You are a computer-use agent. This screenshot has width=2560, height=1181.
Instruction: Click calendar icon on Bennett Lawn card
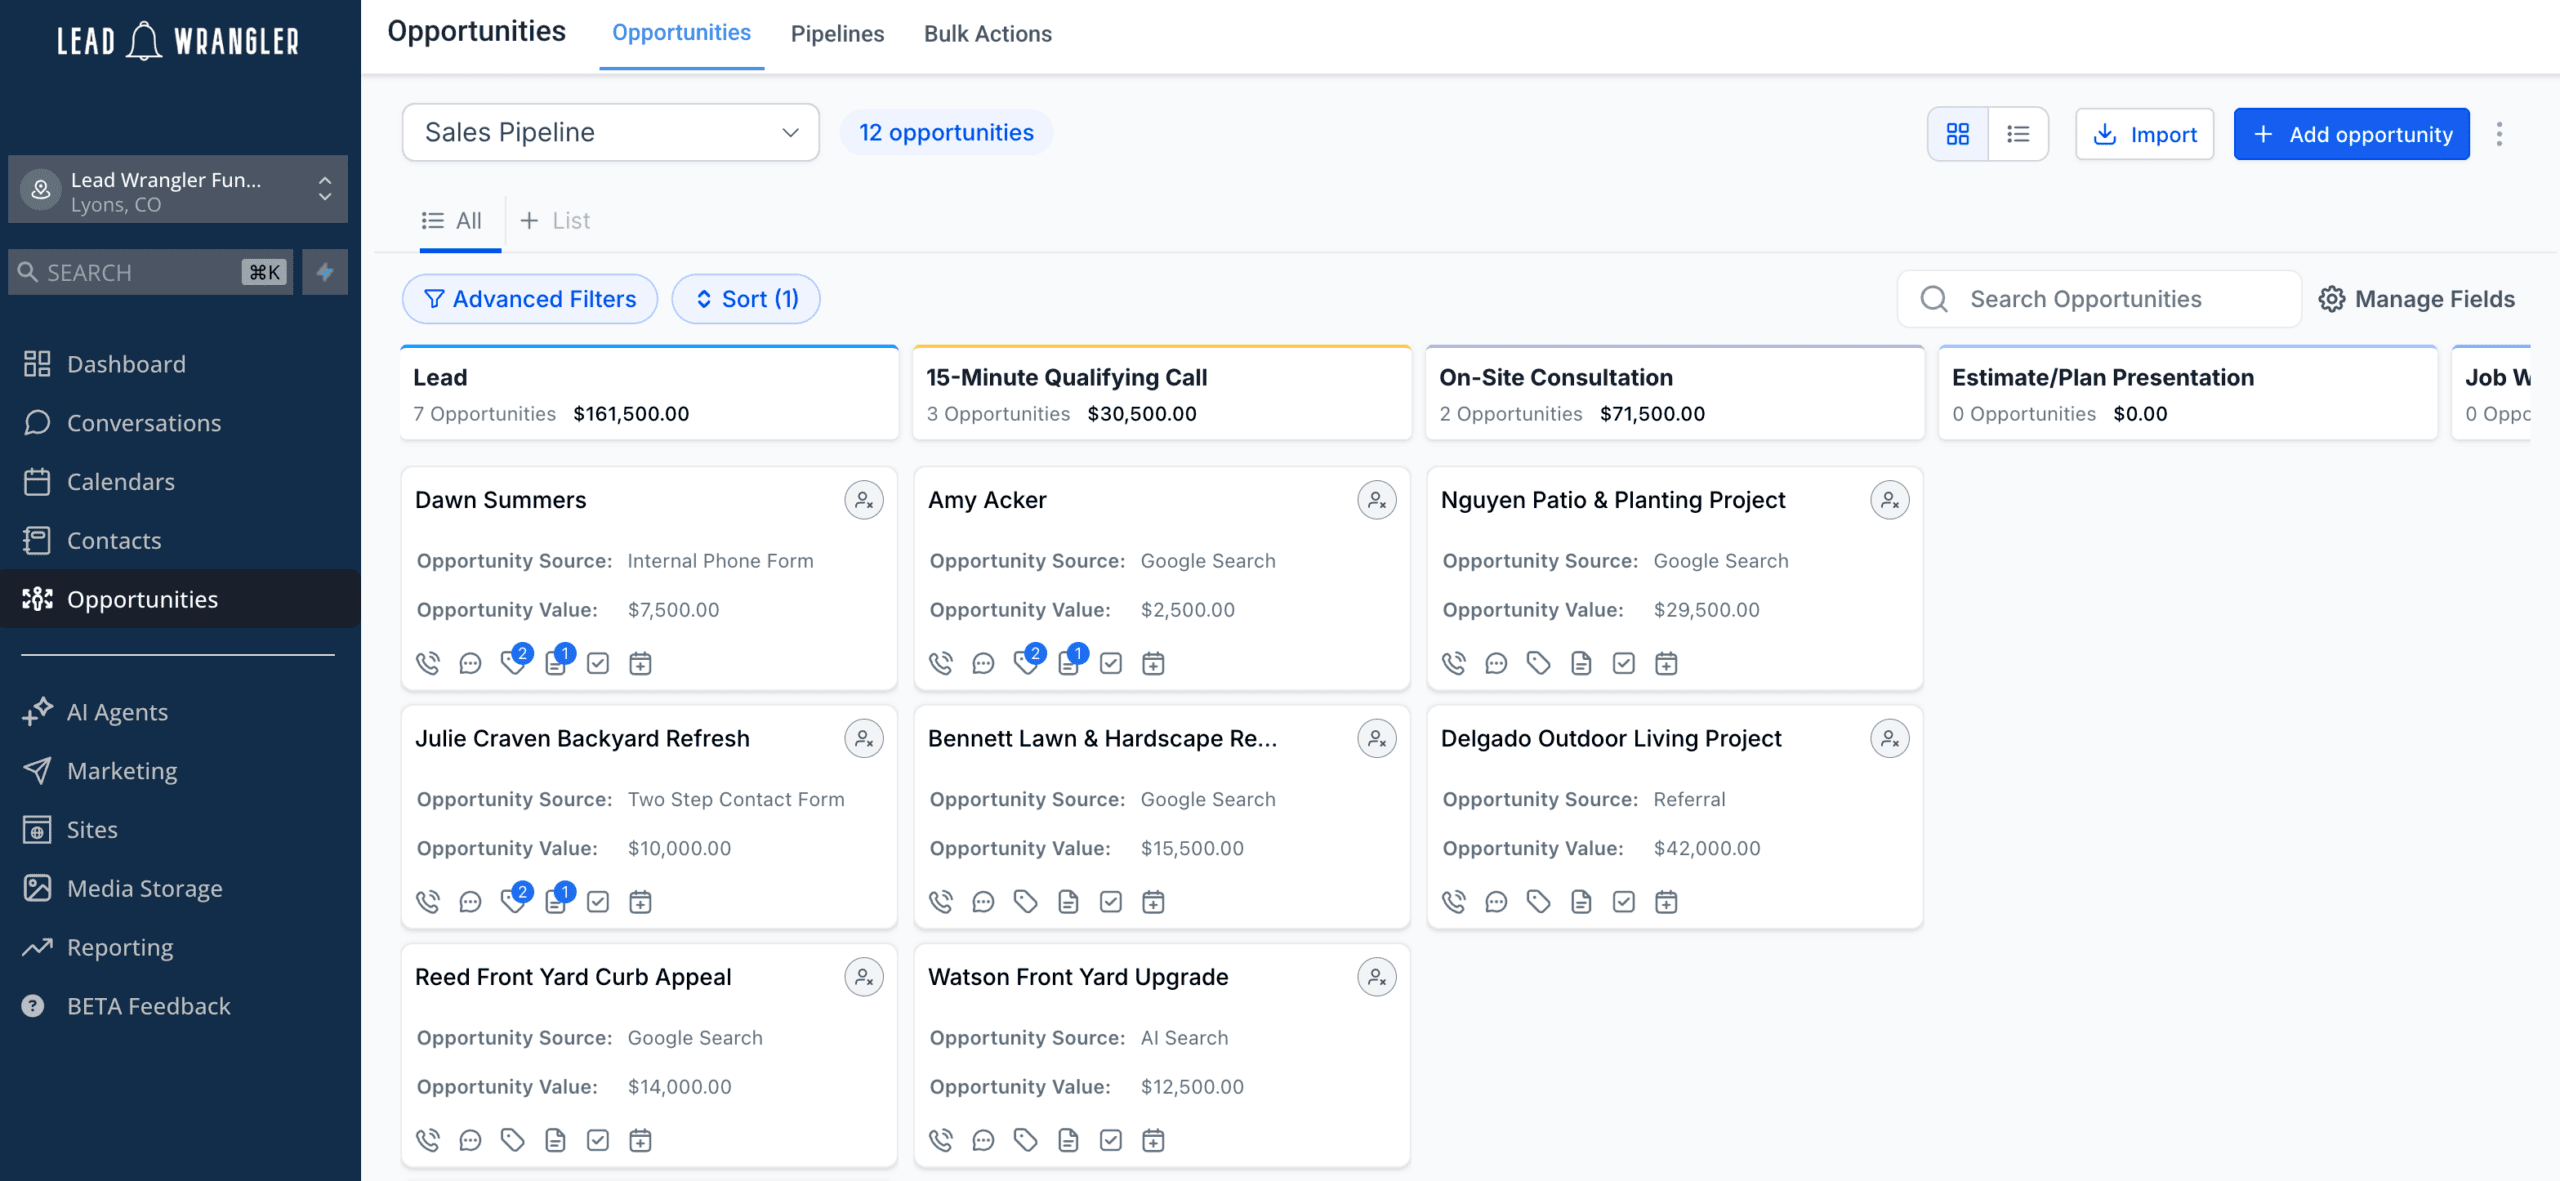[1153, 902]
